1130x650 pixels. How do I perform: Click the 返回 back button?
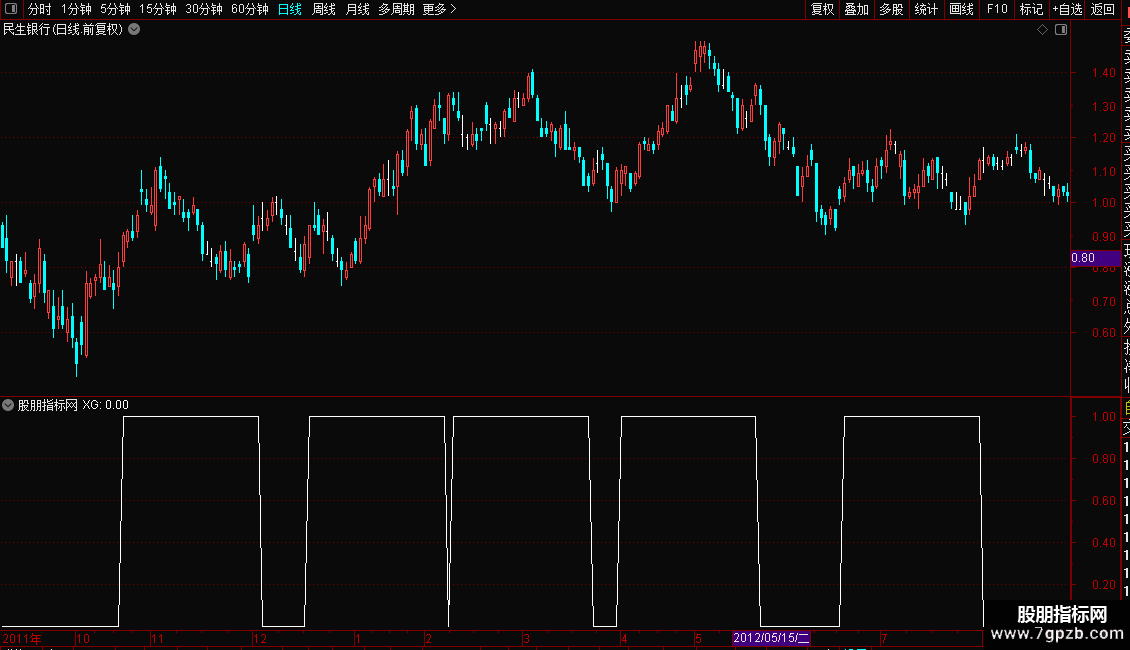click(x=1103, y=9)
